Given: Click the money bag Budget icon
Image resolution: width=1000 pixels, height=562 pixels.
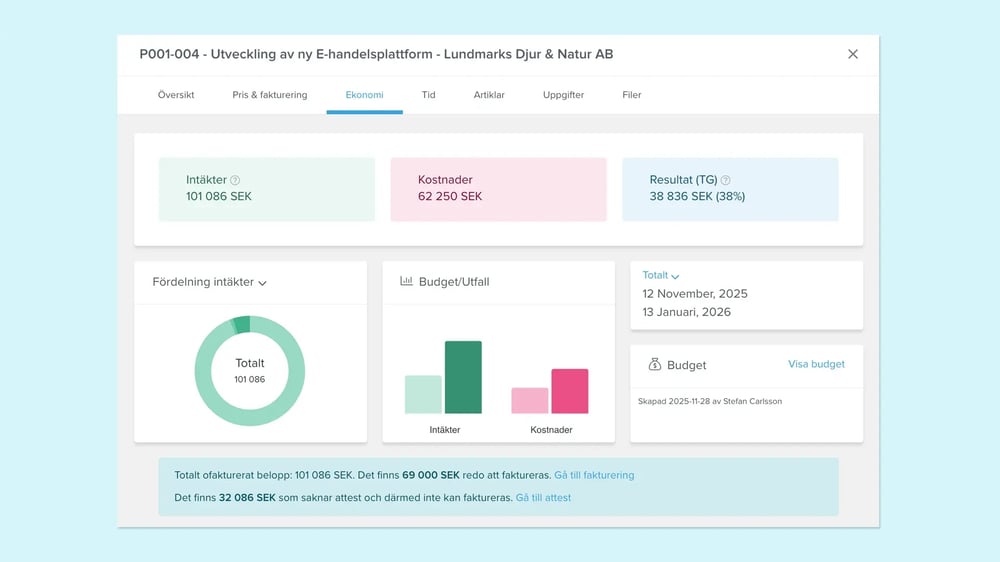Looking at the screenshot, I should coord(654,365).
